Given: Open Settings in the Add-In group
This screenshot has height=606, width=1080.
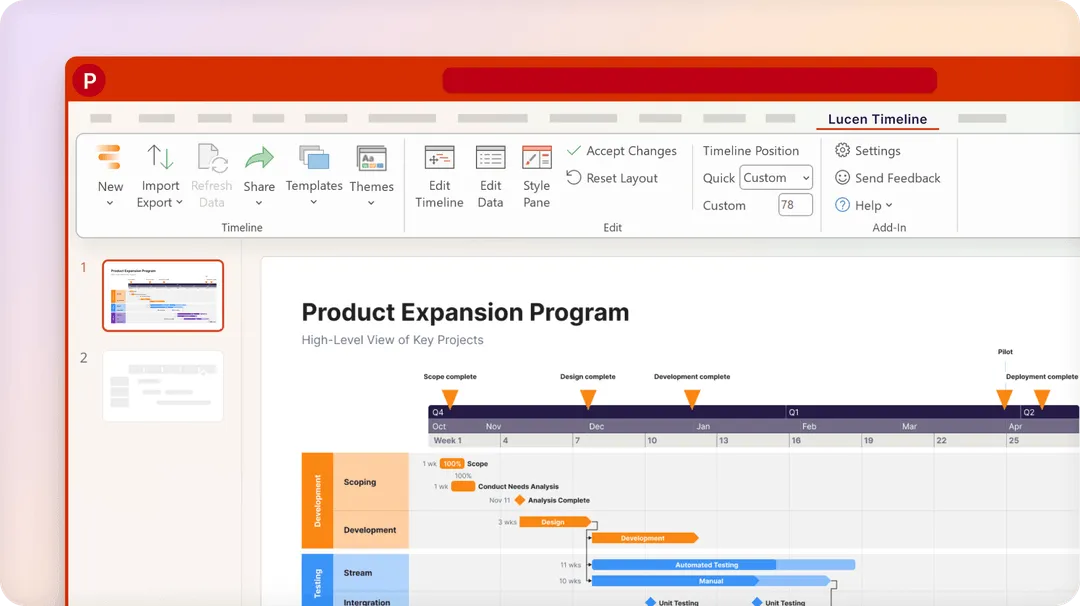Looking at the screenshot, I should pos(878,151).
